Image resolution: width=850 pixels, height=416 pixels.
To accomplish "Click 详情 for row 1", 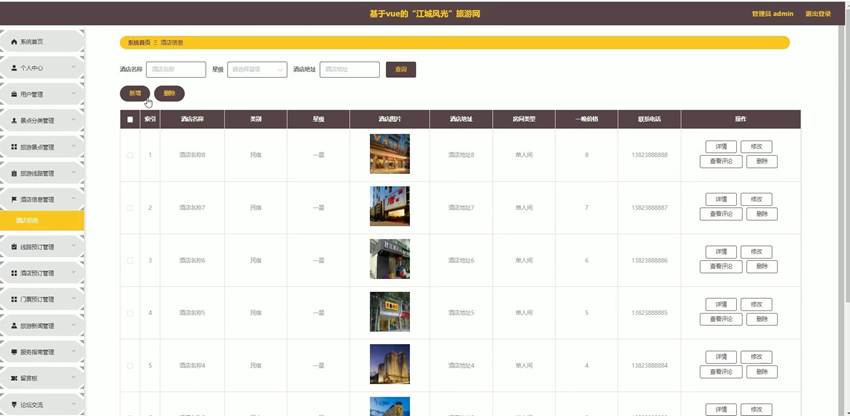I will (721, 146).
